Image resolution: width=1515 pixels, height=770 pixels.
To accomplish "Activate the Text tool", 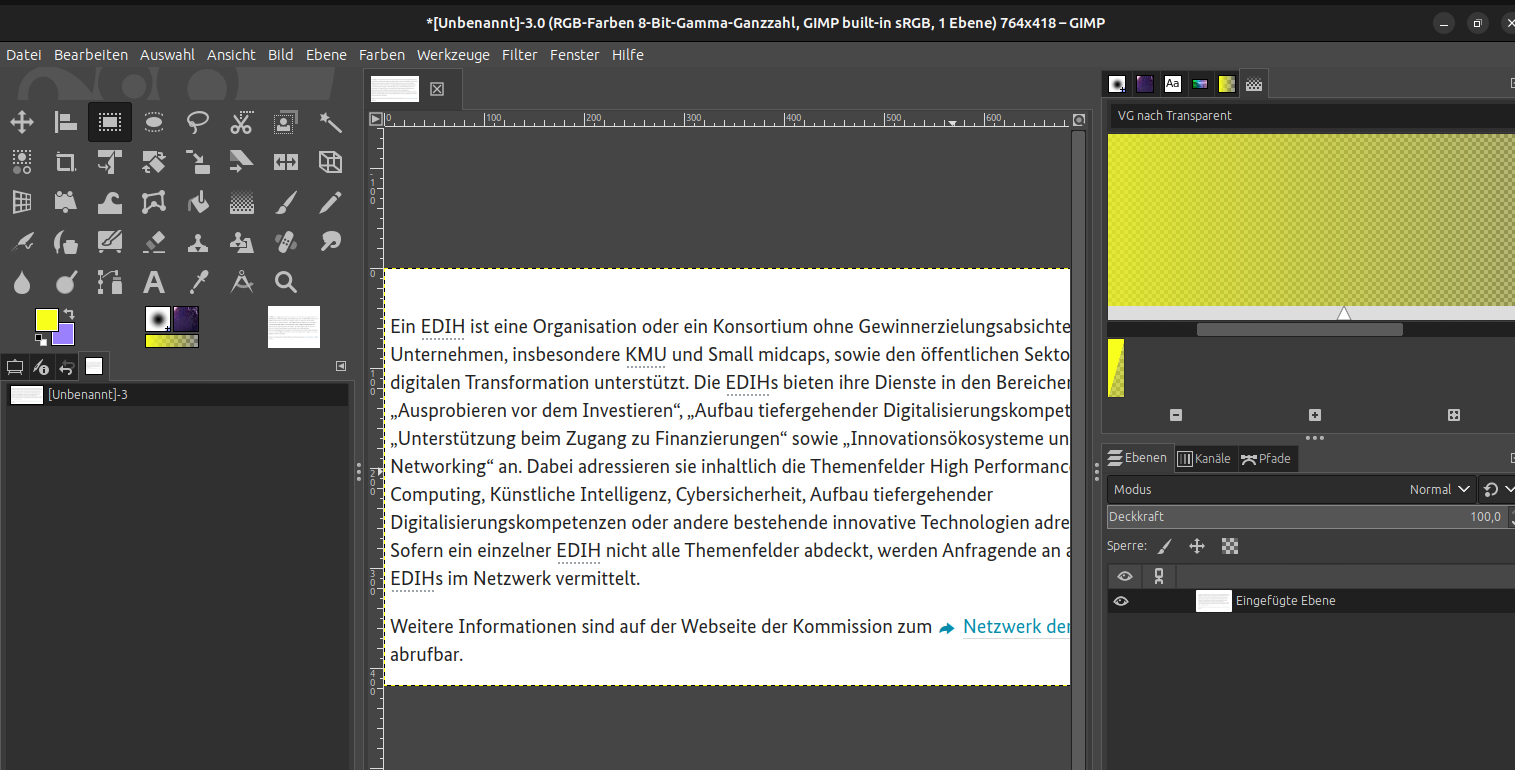I will [x=154, y=282].
